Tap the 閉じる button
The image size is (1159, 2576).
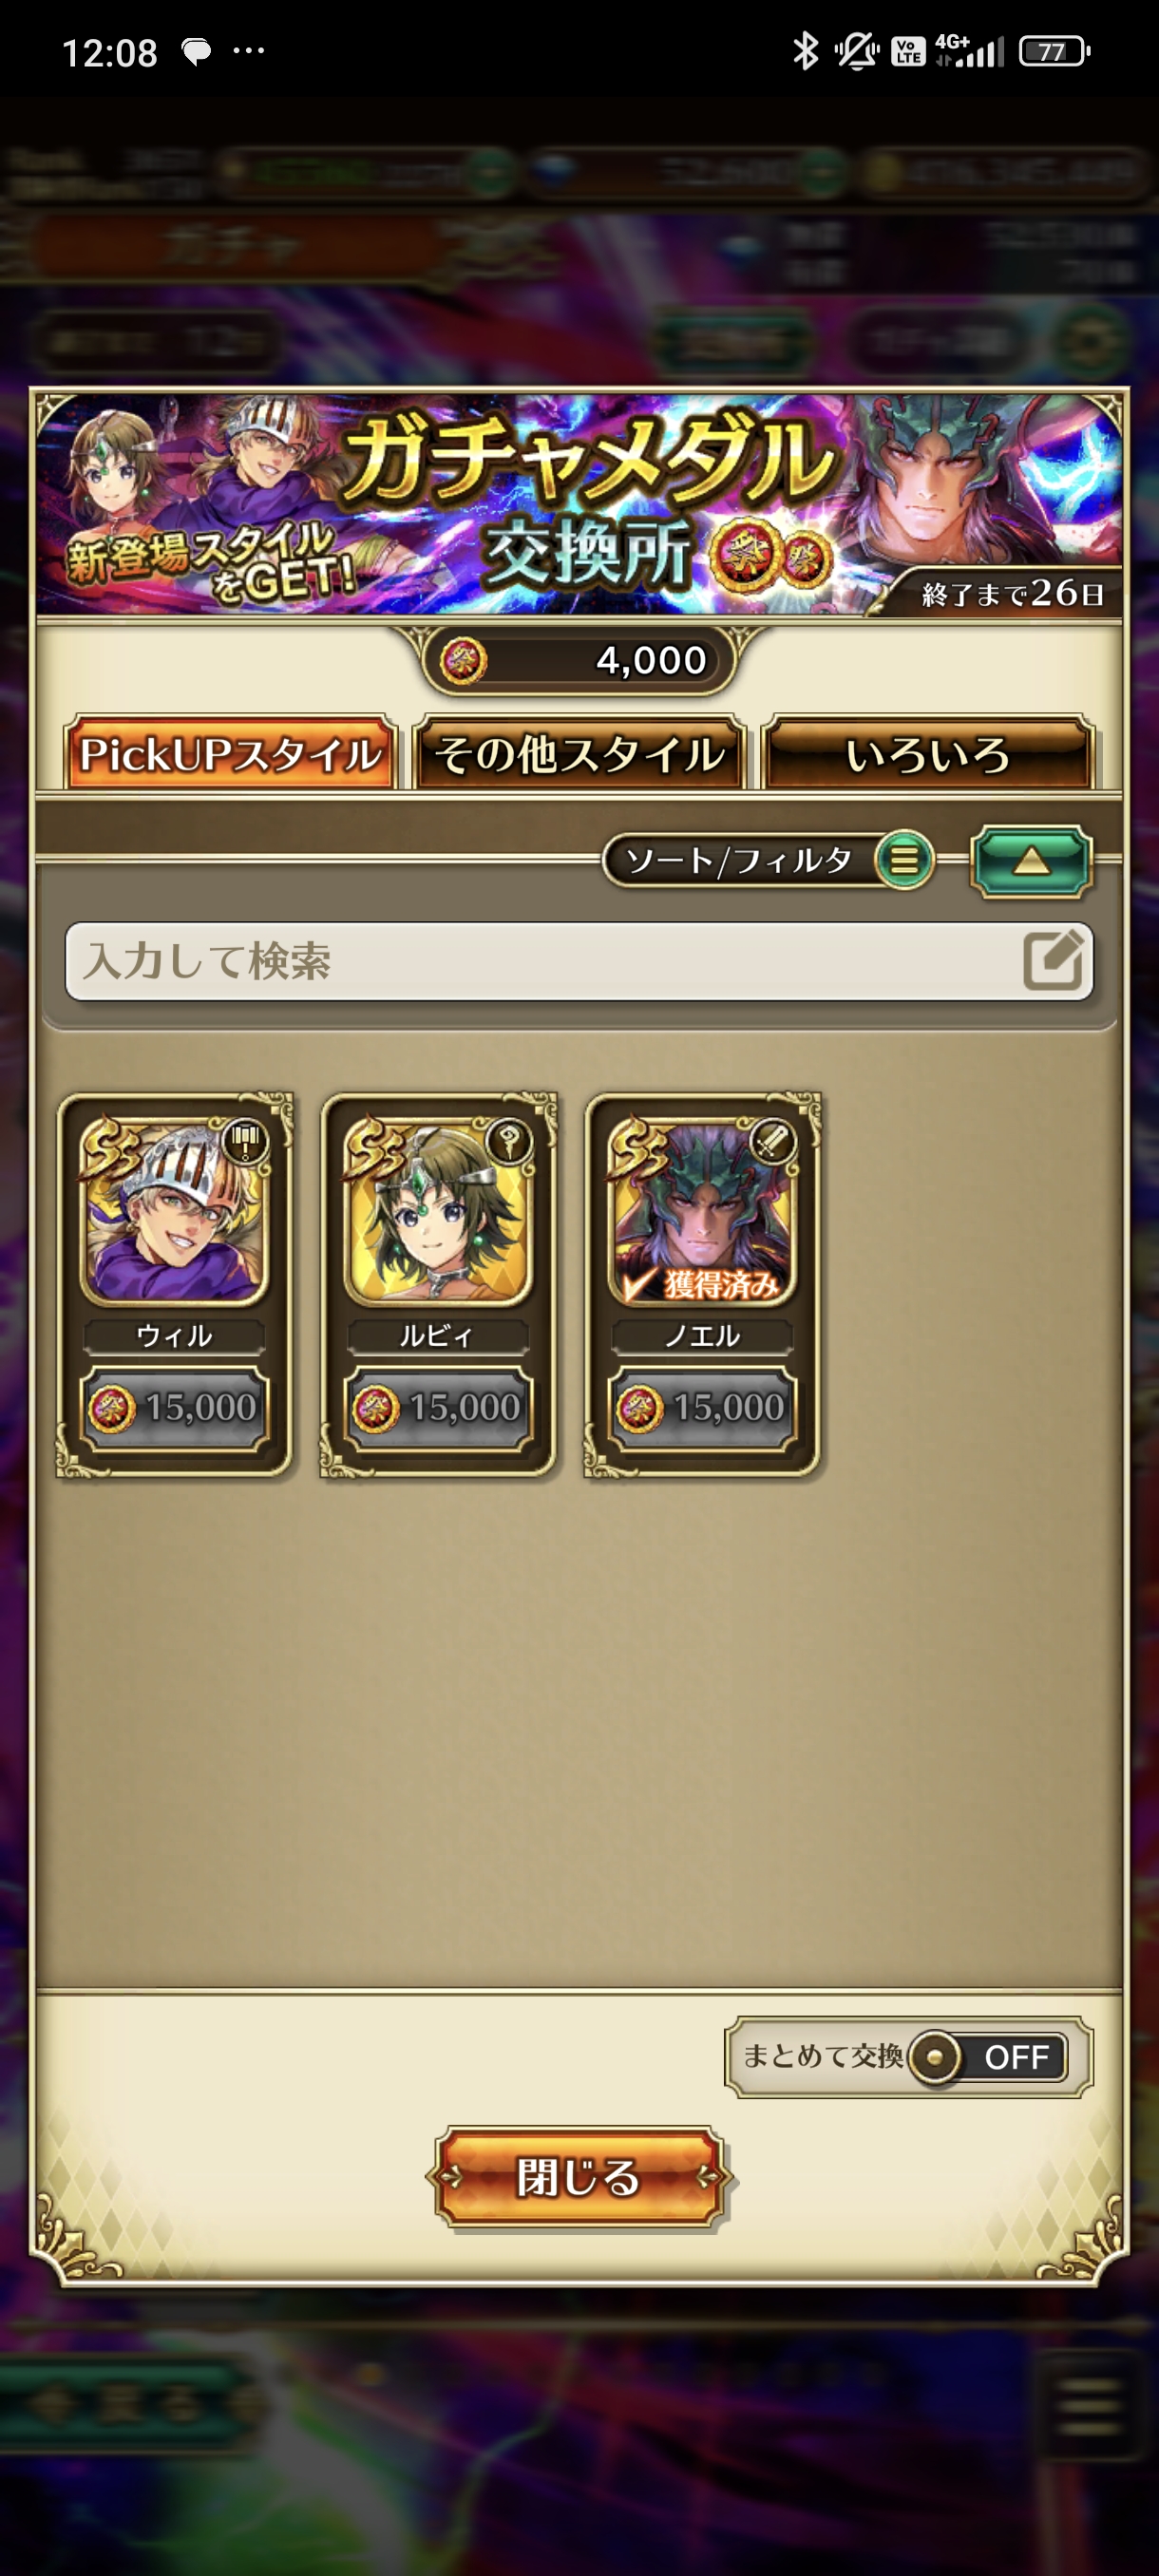579,2177
